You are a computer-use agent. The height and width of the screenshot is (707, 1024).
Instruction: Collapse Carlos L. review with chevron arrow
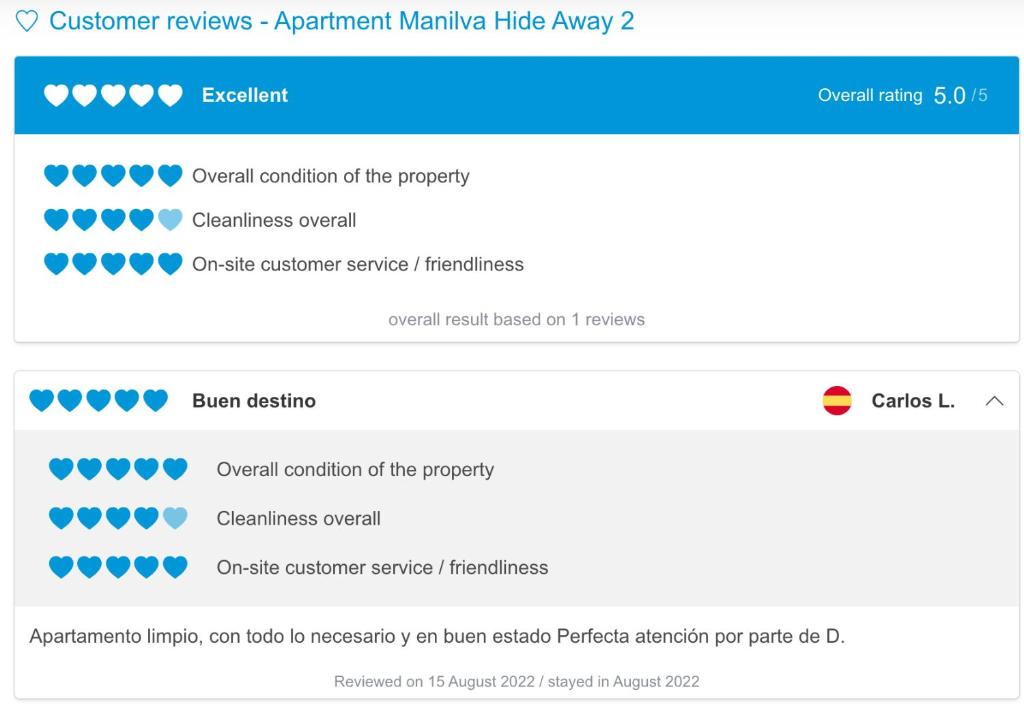click(x=994, y=401)
